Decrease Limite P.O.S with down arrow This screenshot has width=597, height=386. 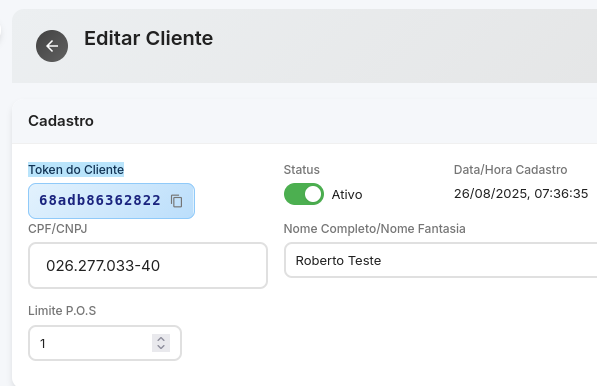click(161, 347)
